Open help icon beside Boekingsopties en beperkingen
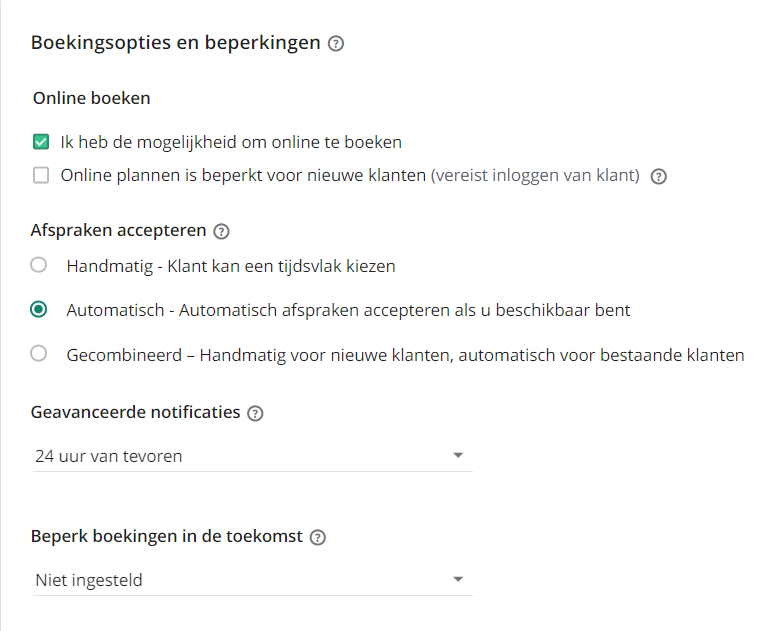Image resolution: width=766 pixels, height=631 pixels. pos(336,44)
